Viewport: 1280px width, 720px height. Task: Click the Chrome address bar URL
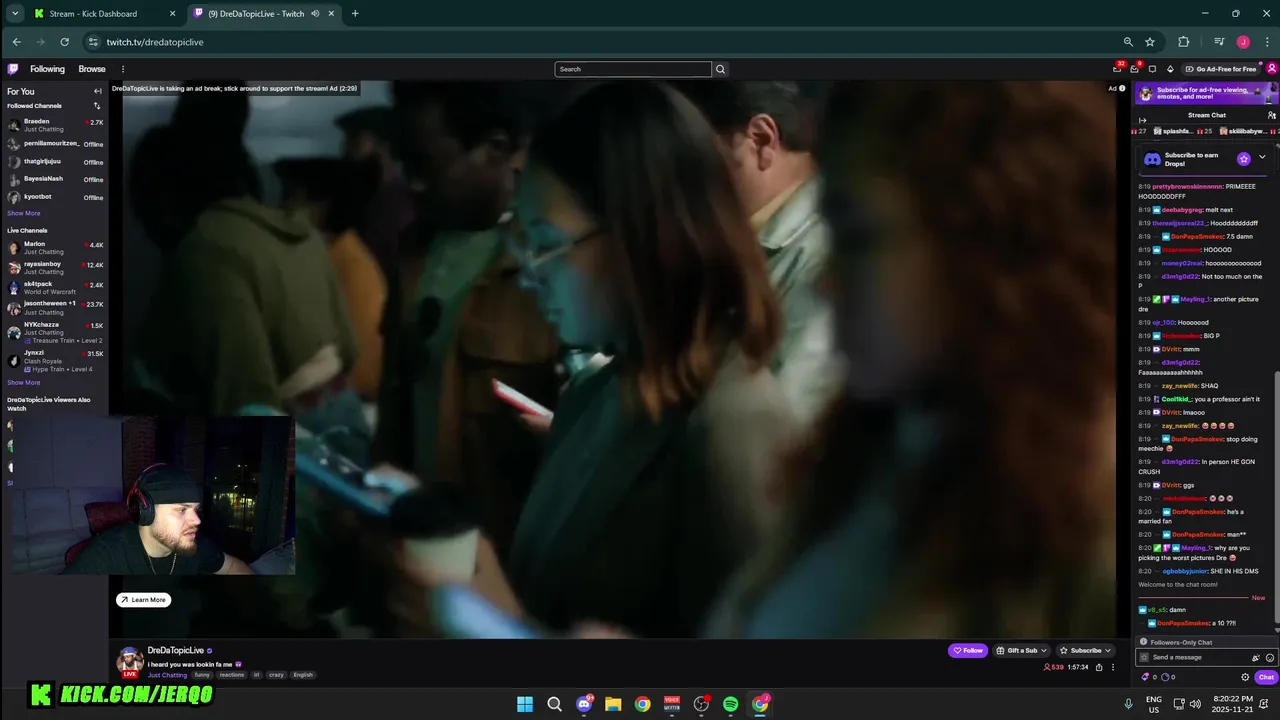coord(155,42)
